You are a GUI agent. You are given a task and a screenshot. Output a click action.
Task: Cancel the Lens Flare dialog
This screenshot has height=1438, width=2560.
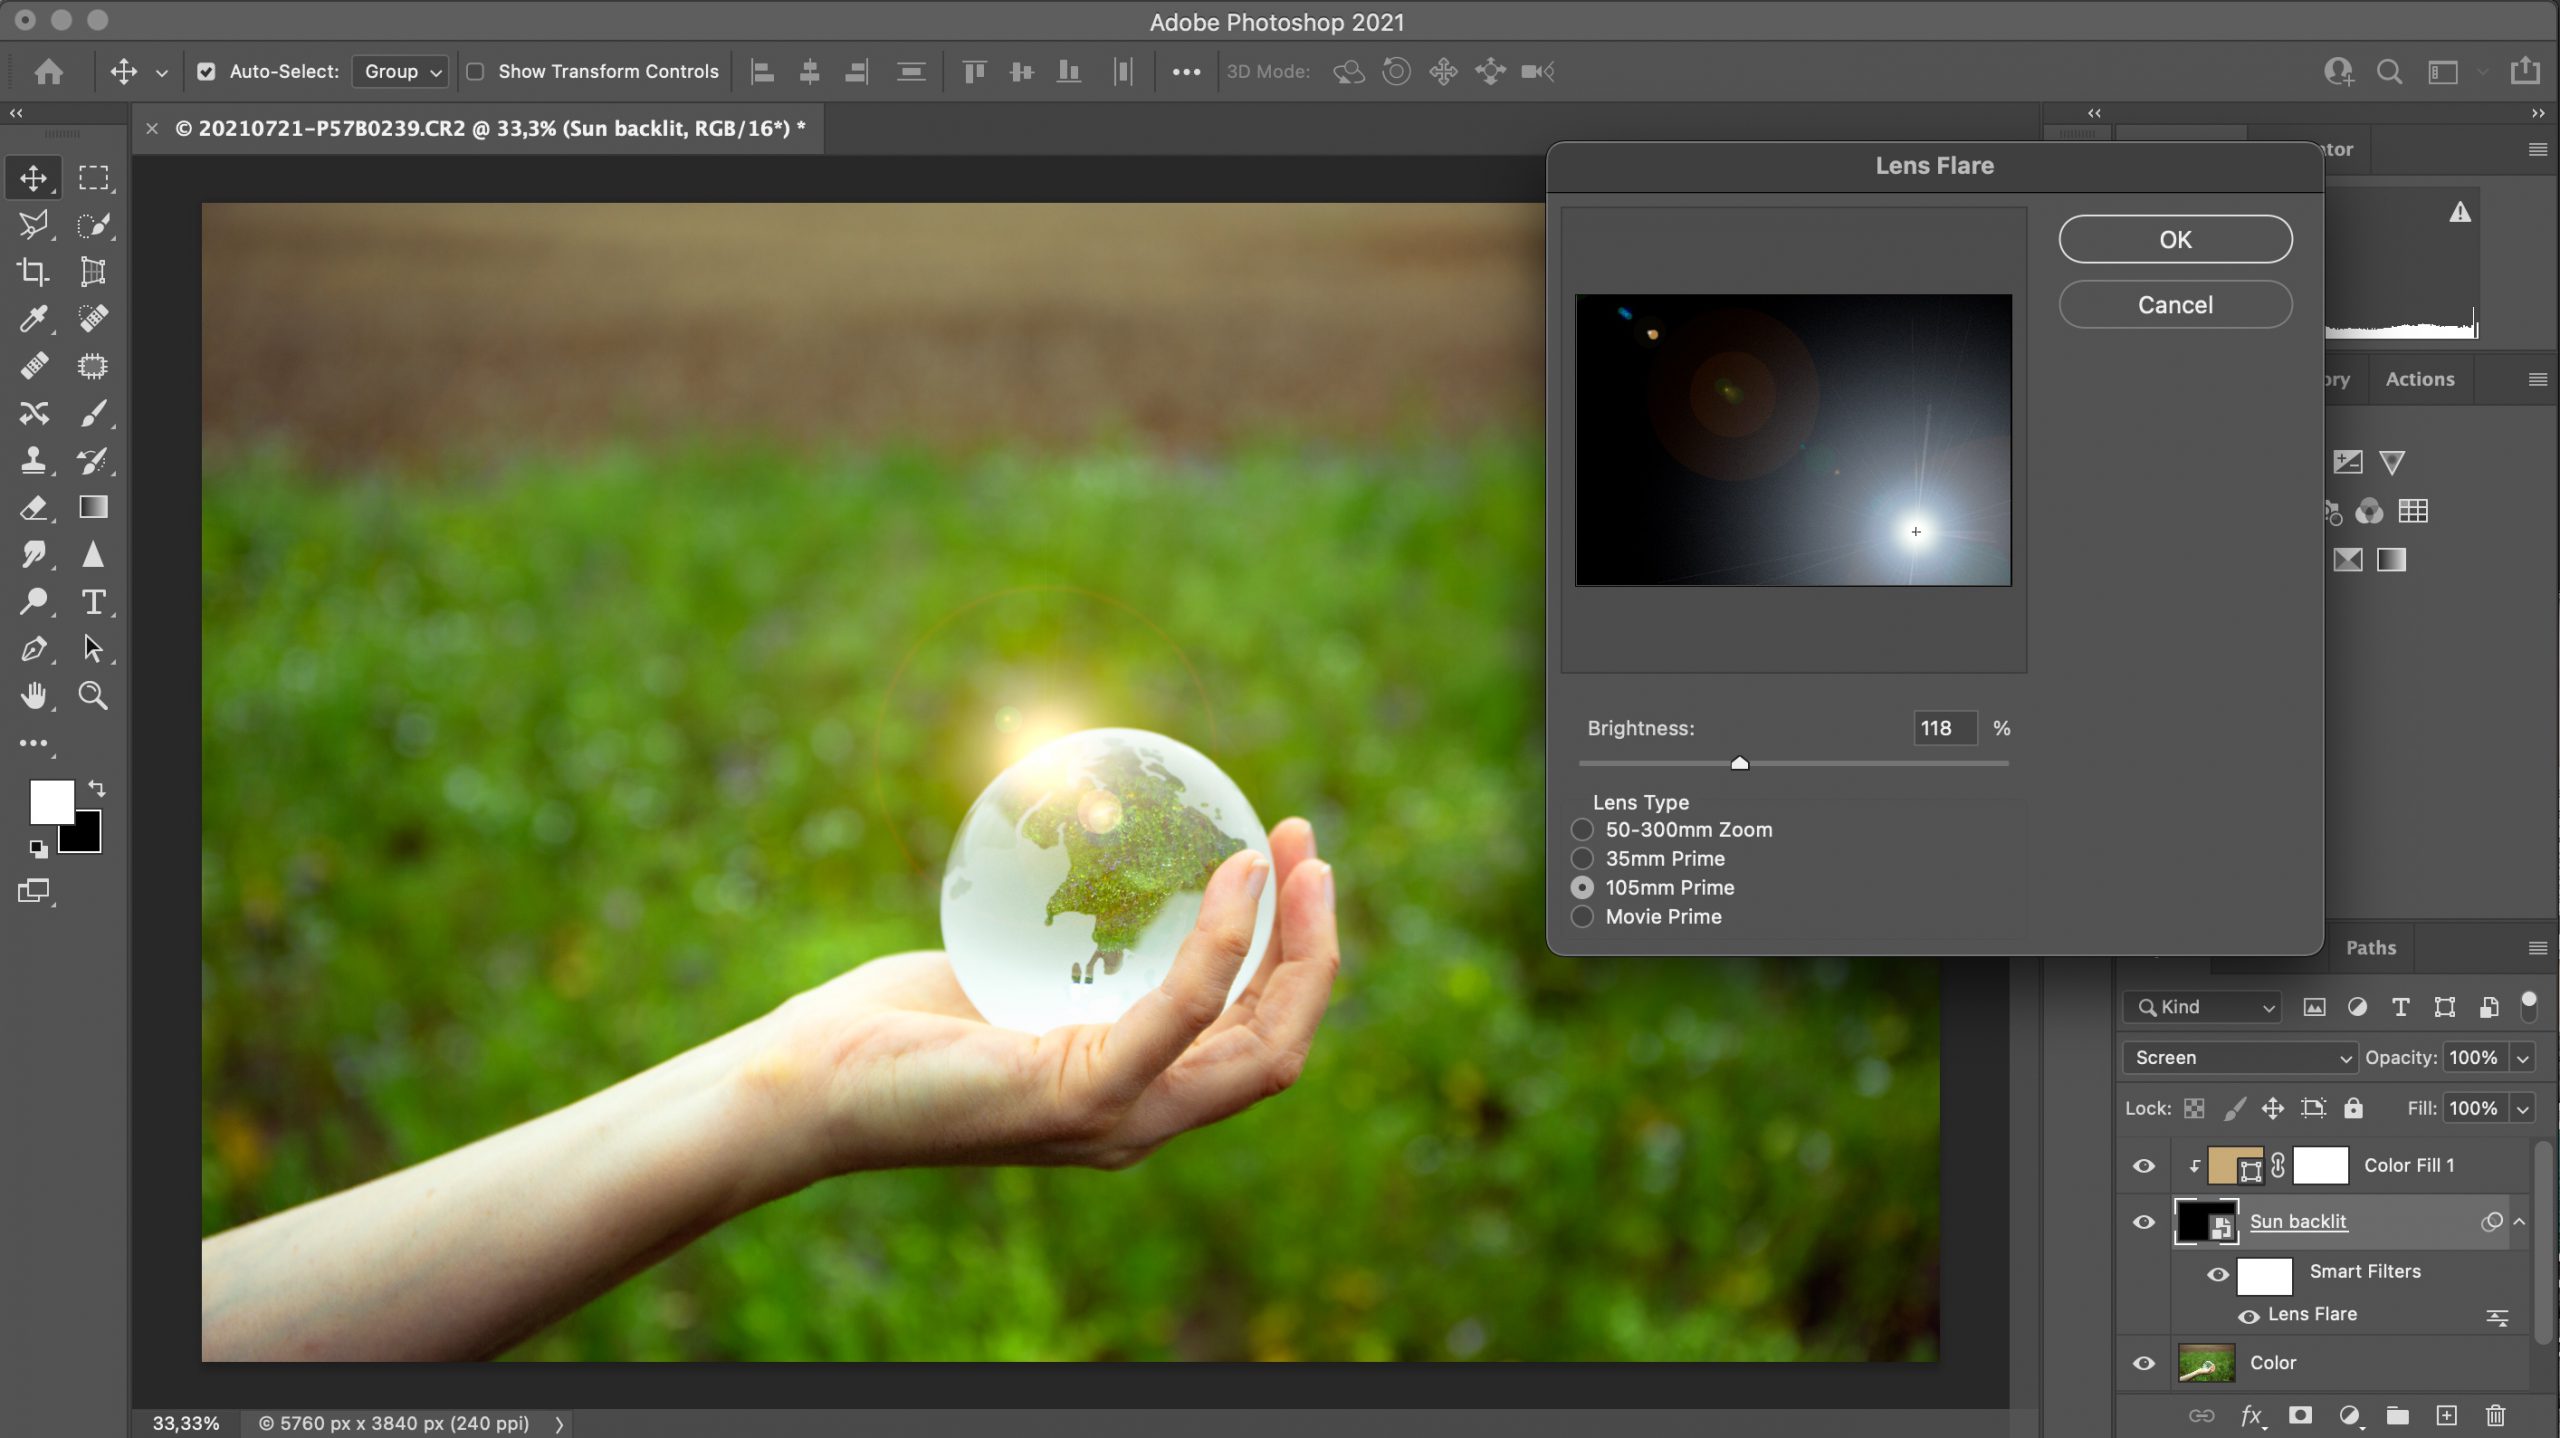[2174, 304]
